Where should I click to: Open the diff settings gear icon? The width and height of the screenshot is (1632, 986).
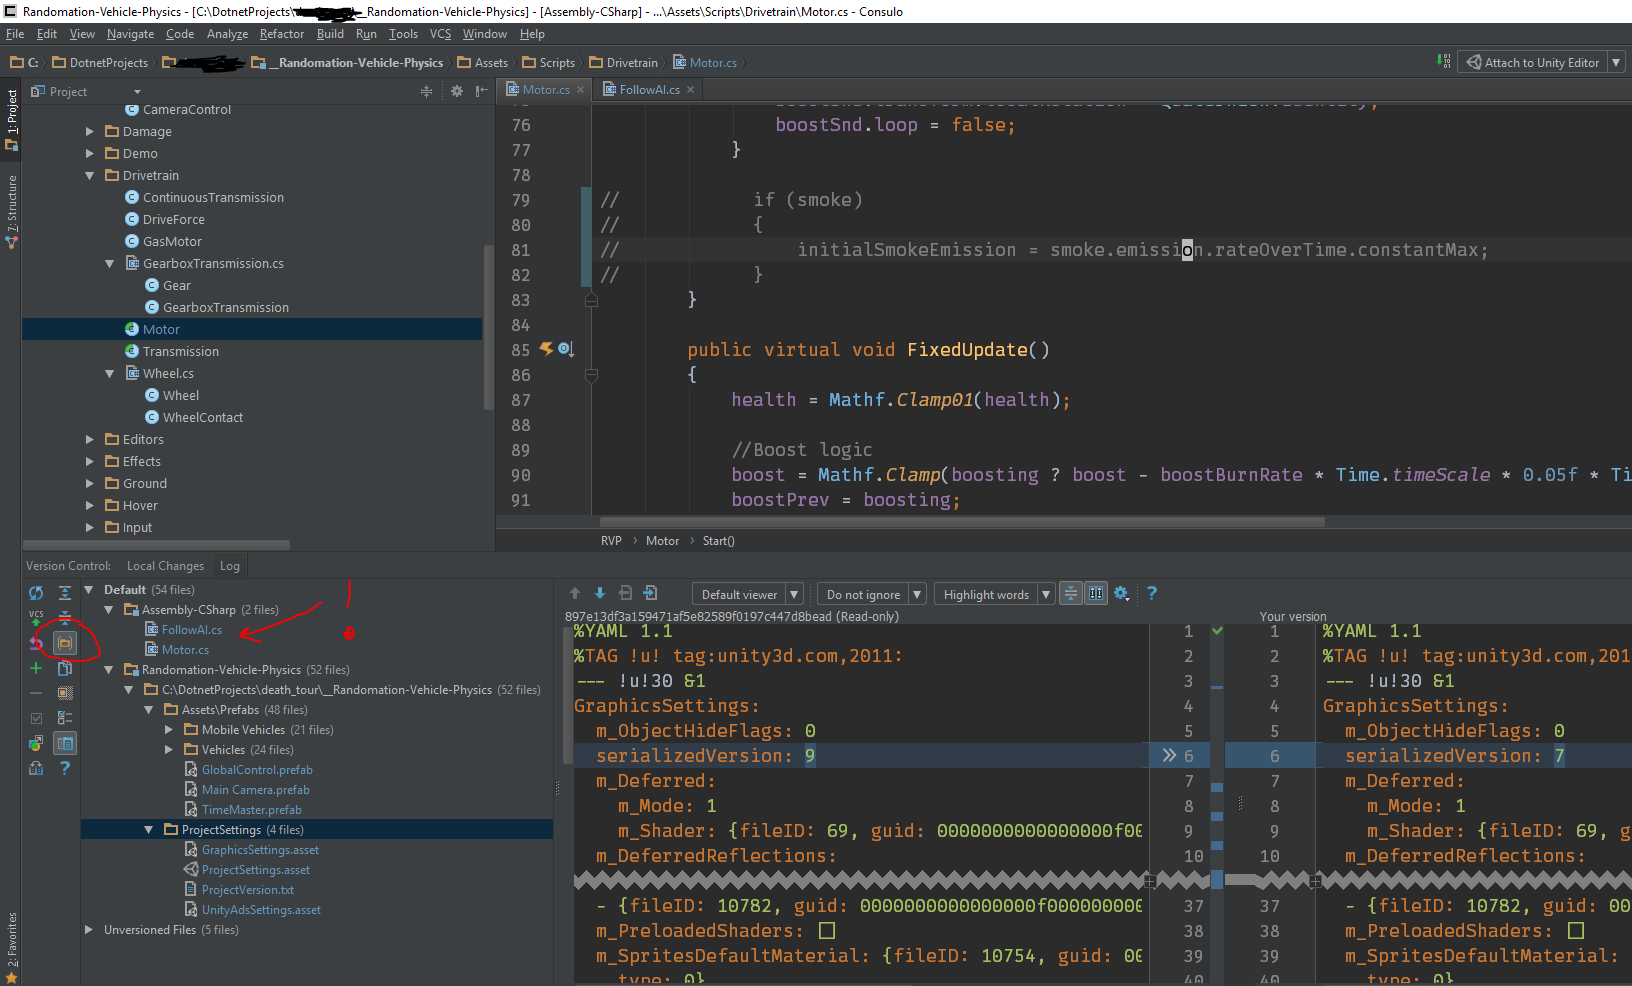tap(1121, 594)
